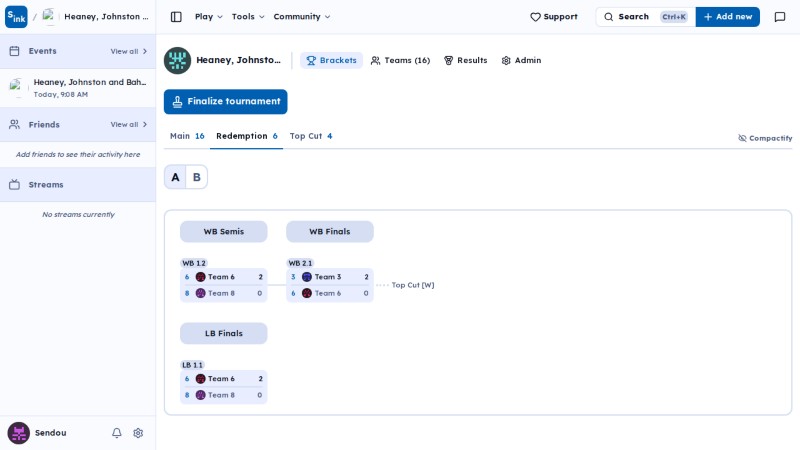Open the Tools dropdown menu

248,17
